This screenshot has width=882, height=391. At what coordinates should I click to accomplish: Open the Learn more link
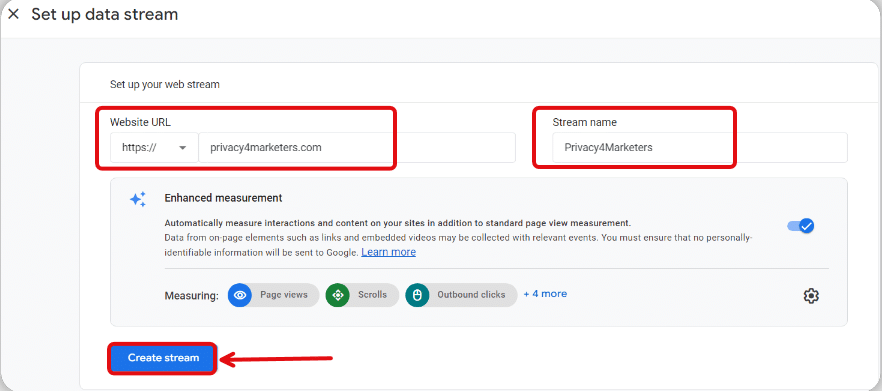[x=389, y=252]
